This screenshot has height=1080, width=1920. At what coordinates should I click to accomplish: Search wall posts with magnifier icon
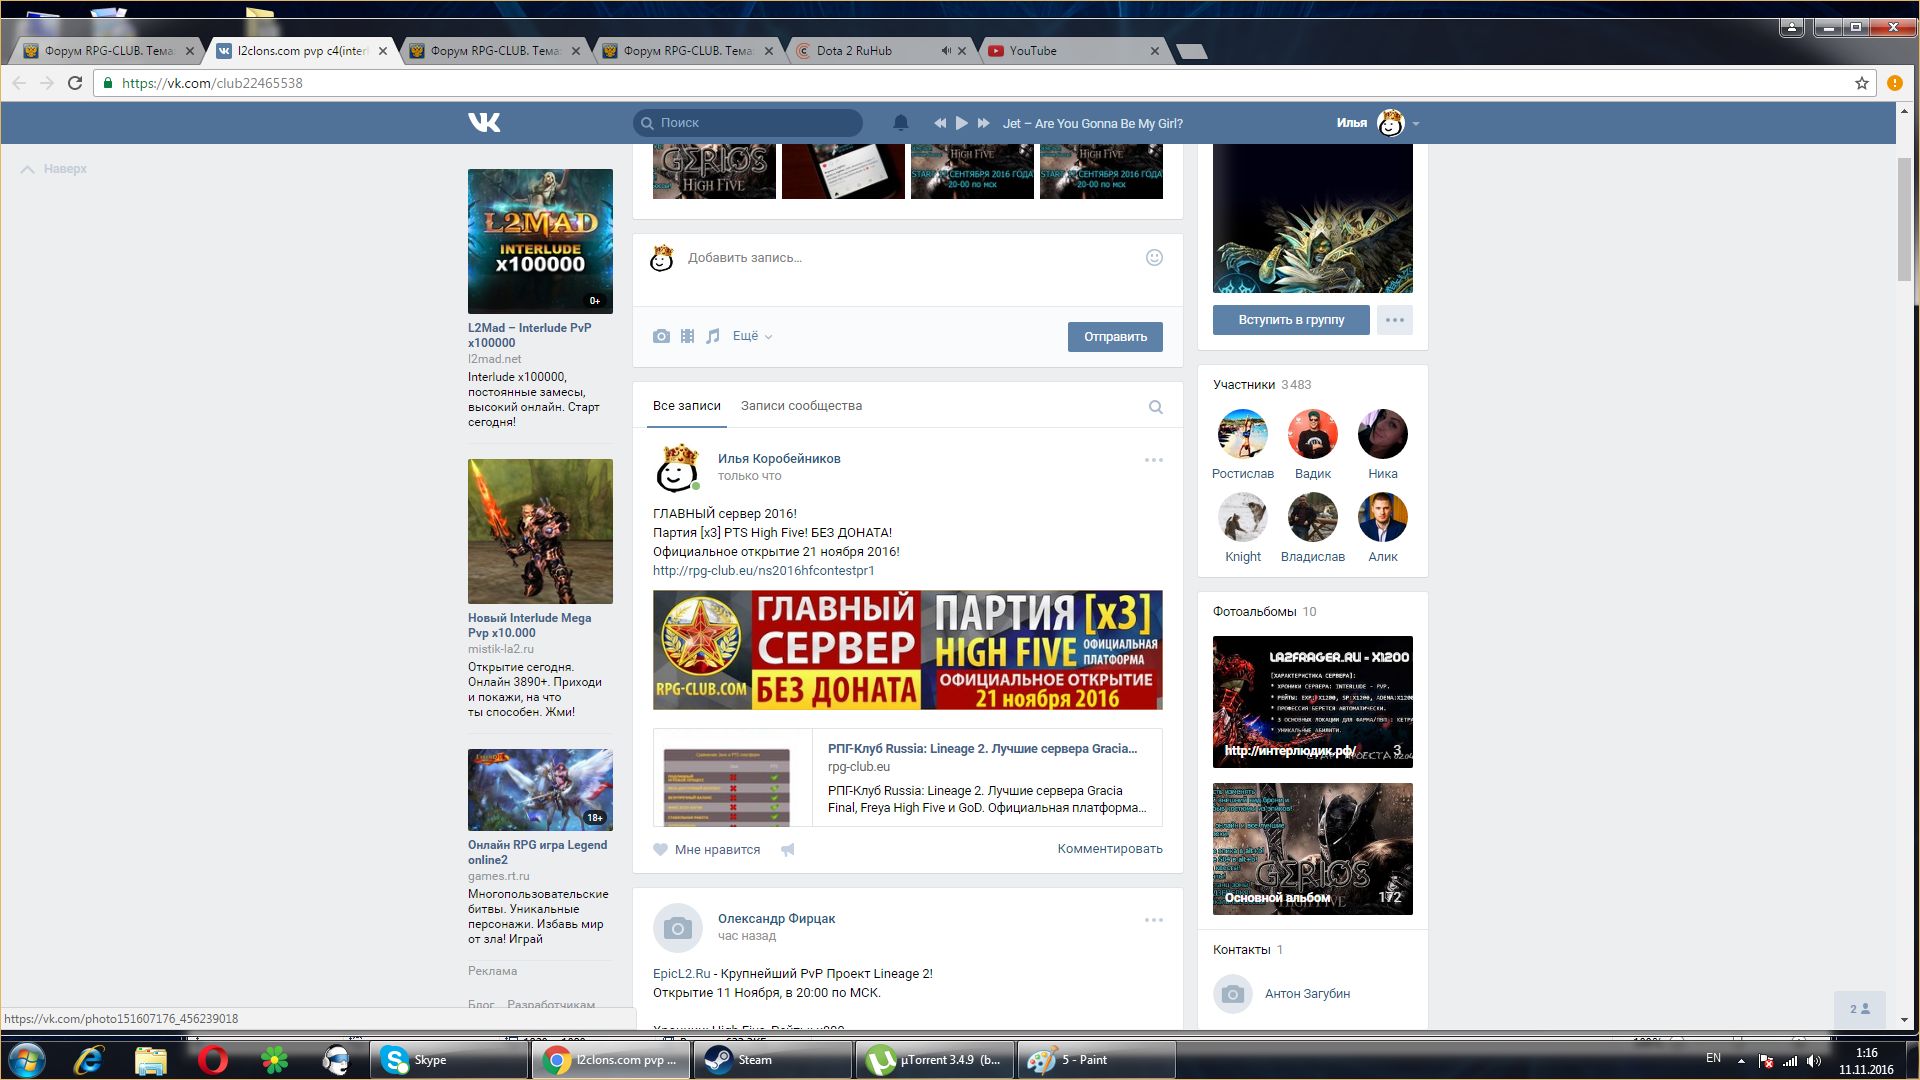(x=1155, y=407)
